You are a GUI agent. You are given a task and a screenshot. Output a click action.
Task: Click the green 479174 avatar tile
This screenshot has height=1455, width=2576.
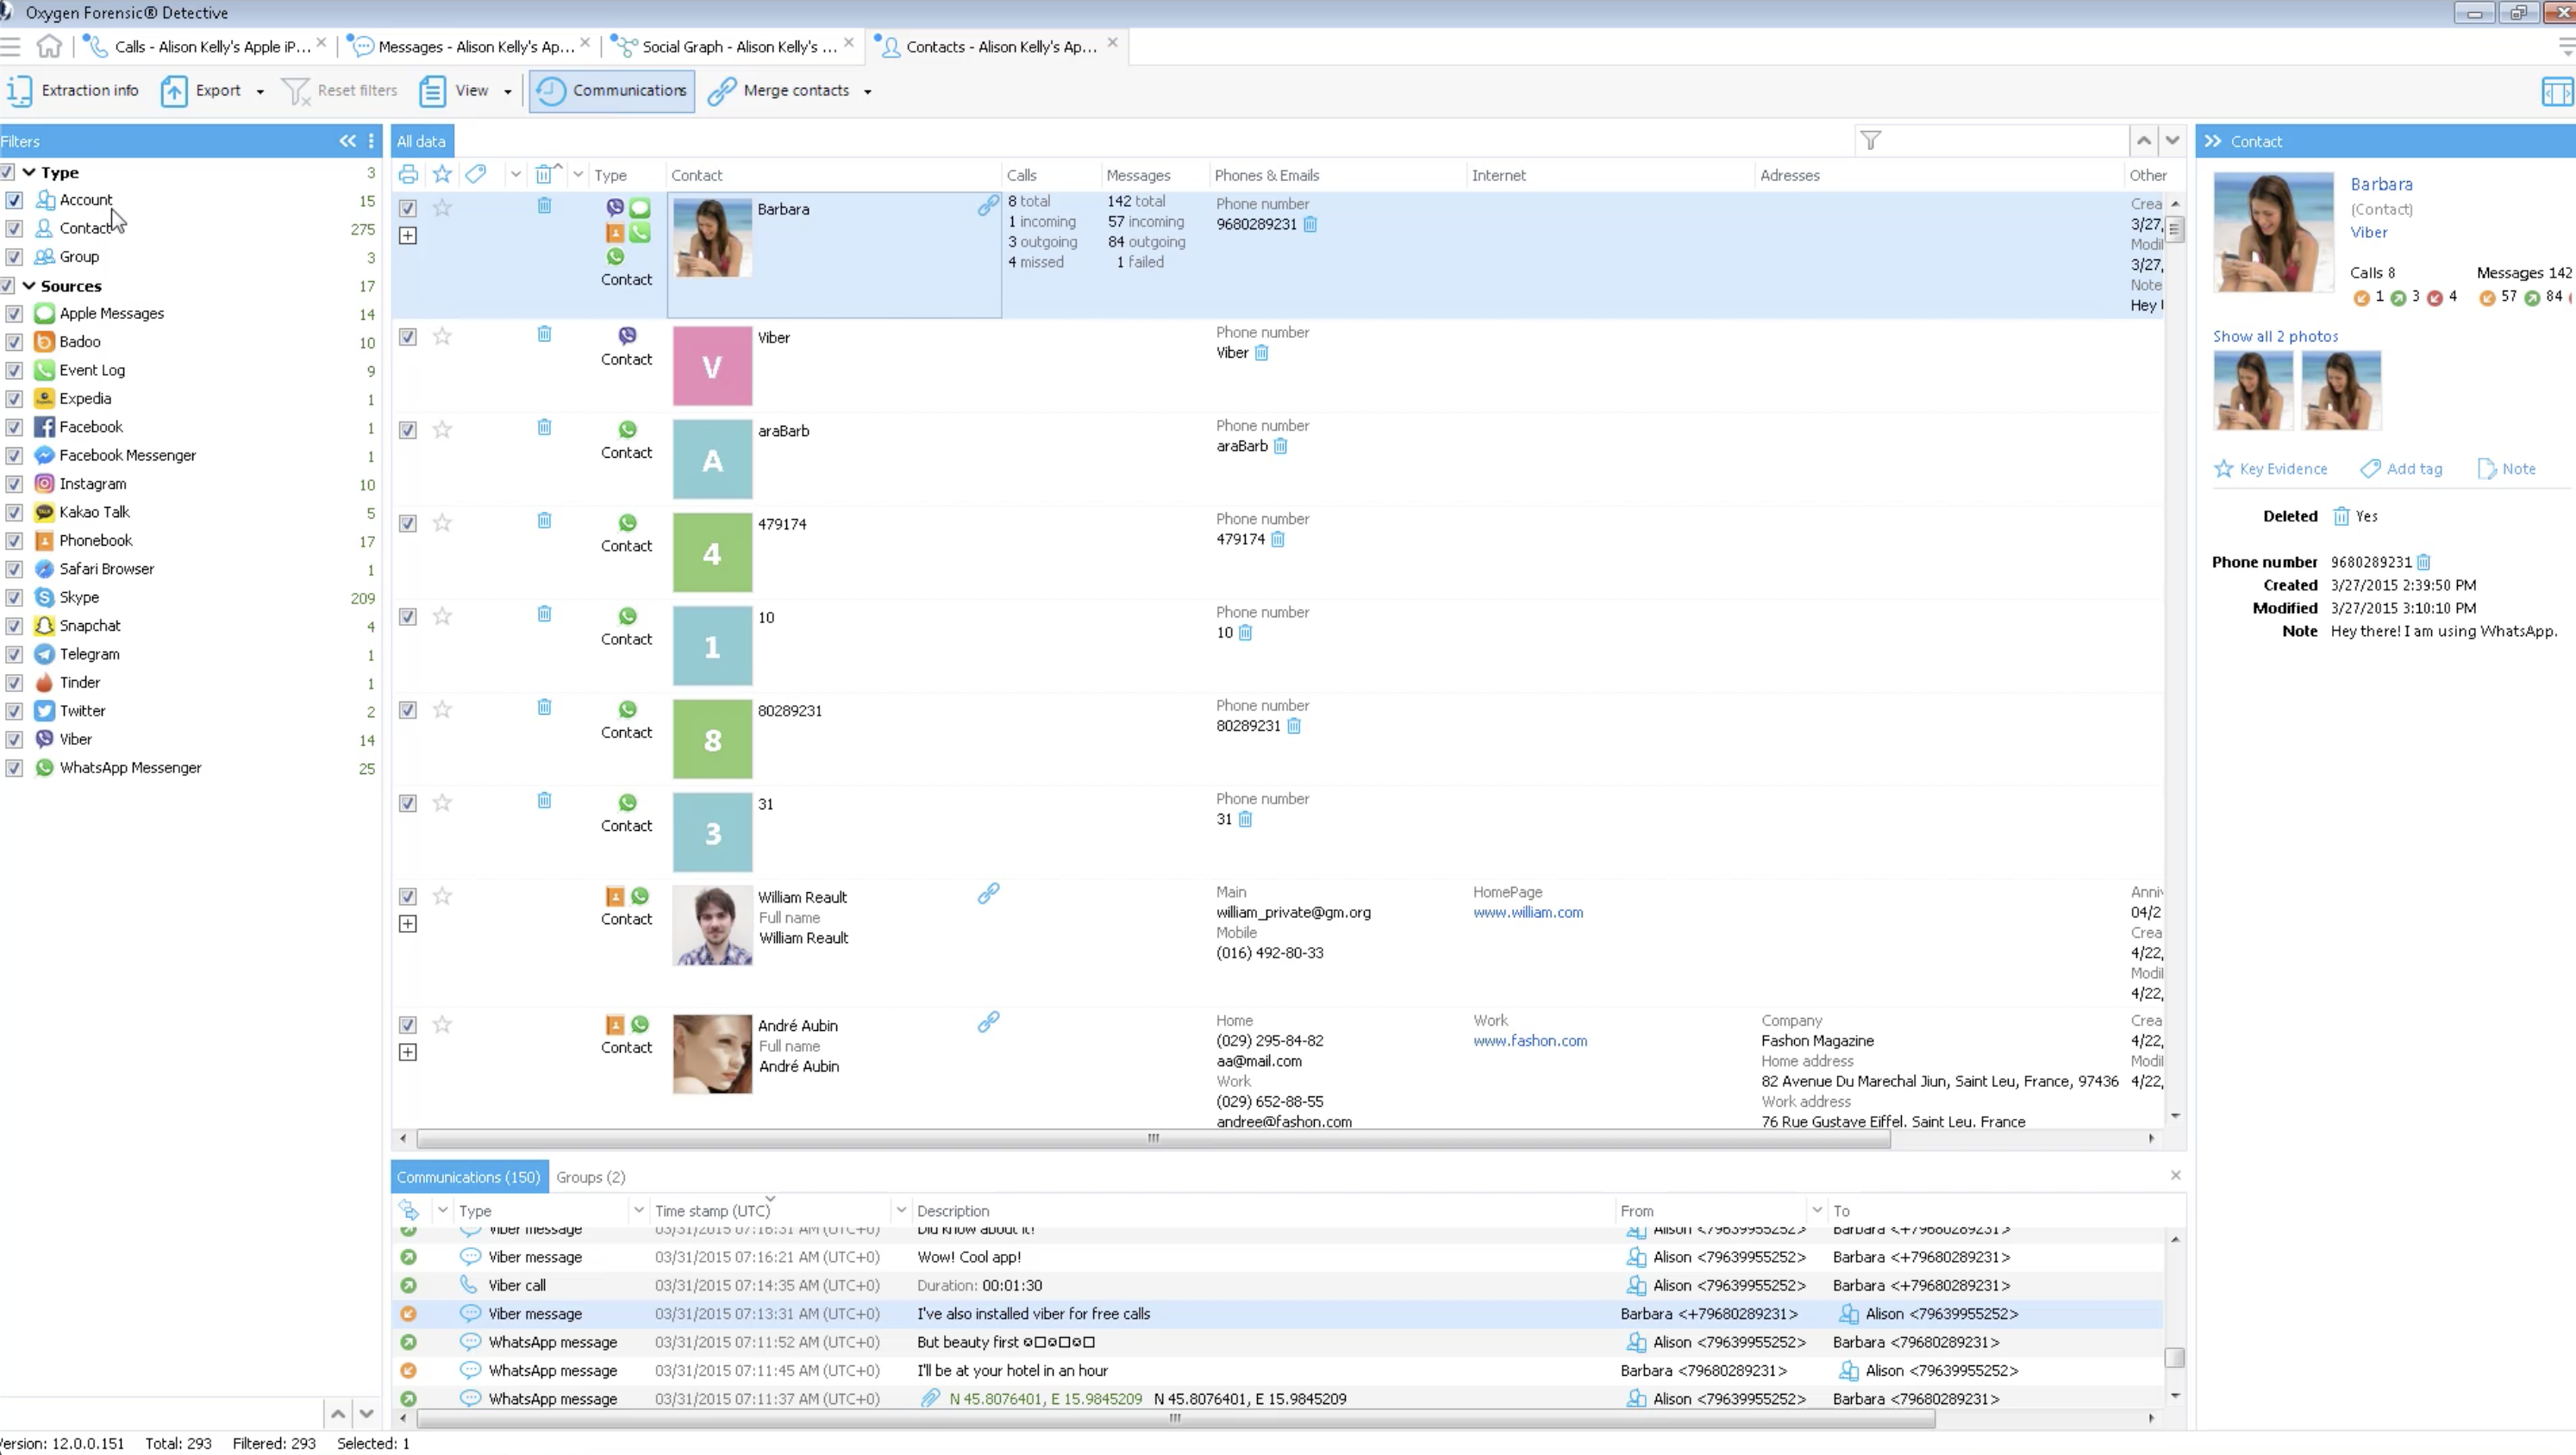(x=712, y=553)
